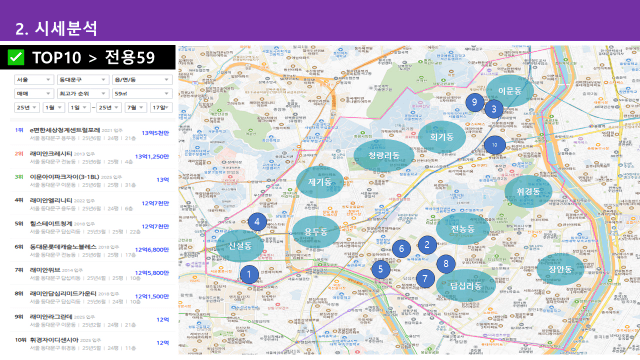This screenshot has width=640, height=360.
Task: Open the 매매 transaction type dropdown
Action: tap(33, 93)
